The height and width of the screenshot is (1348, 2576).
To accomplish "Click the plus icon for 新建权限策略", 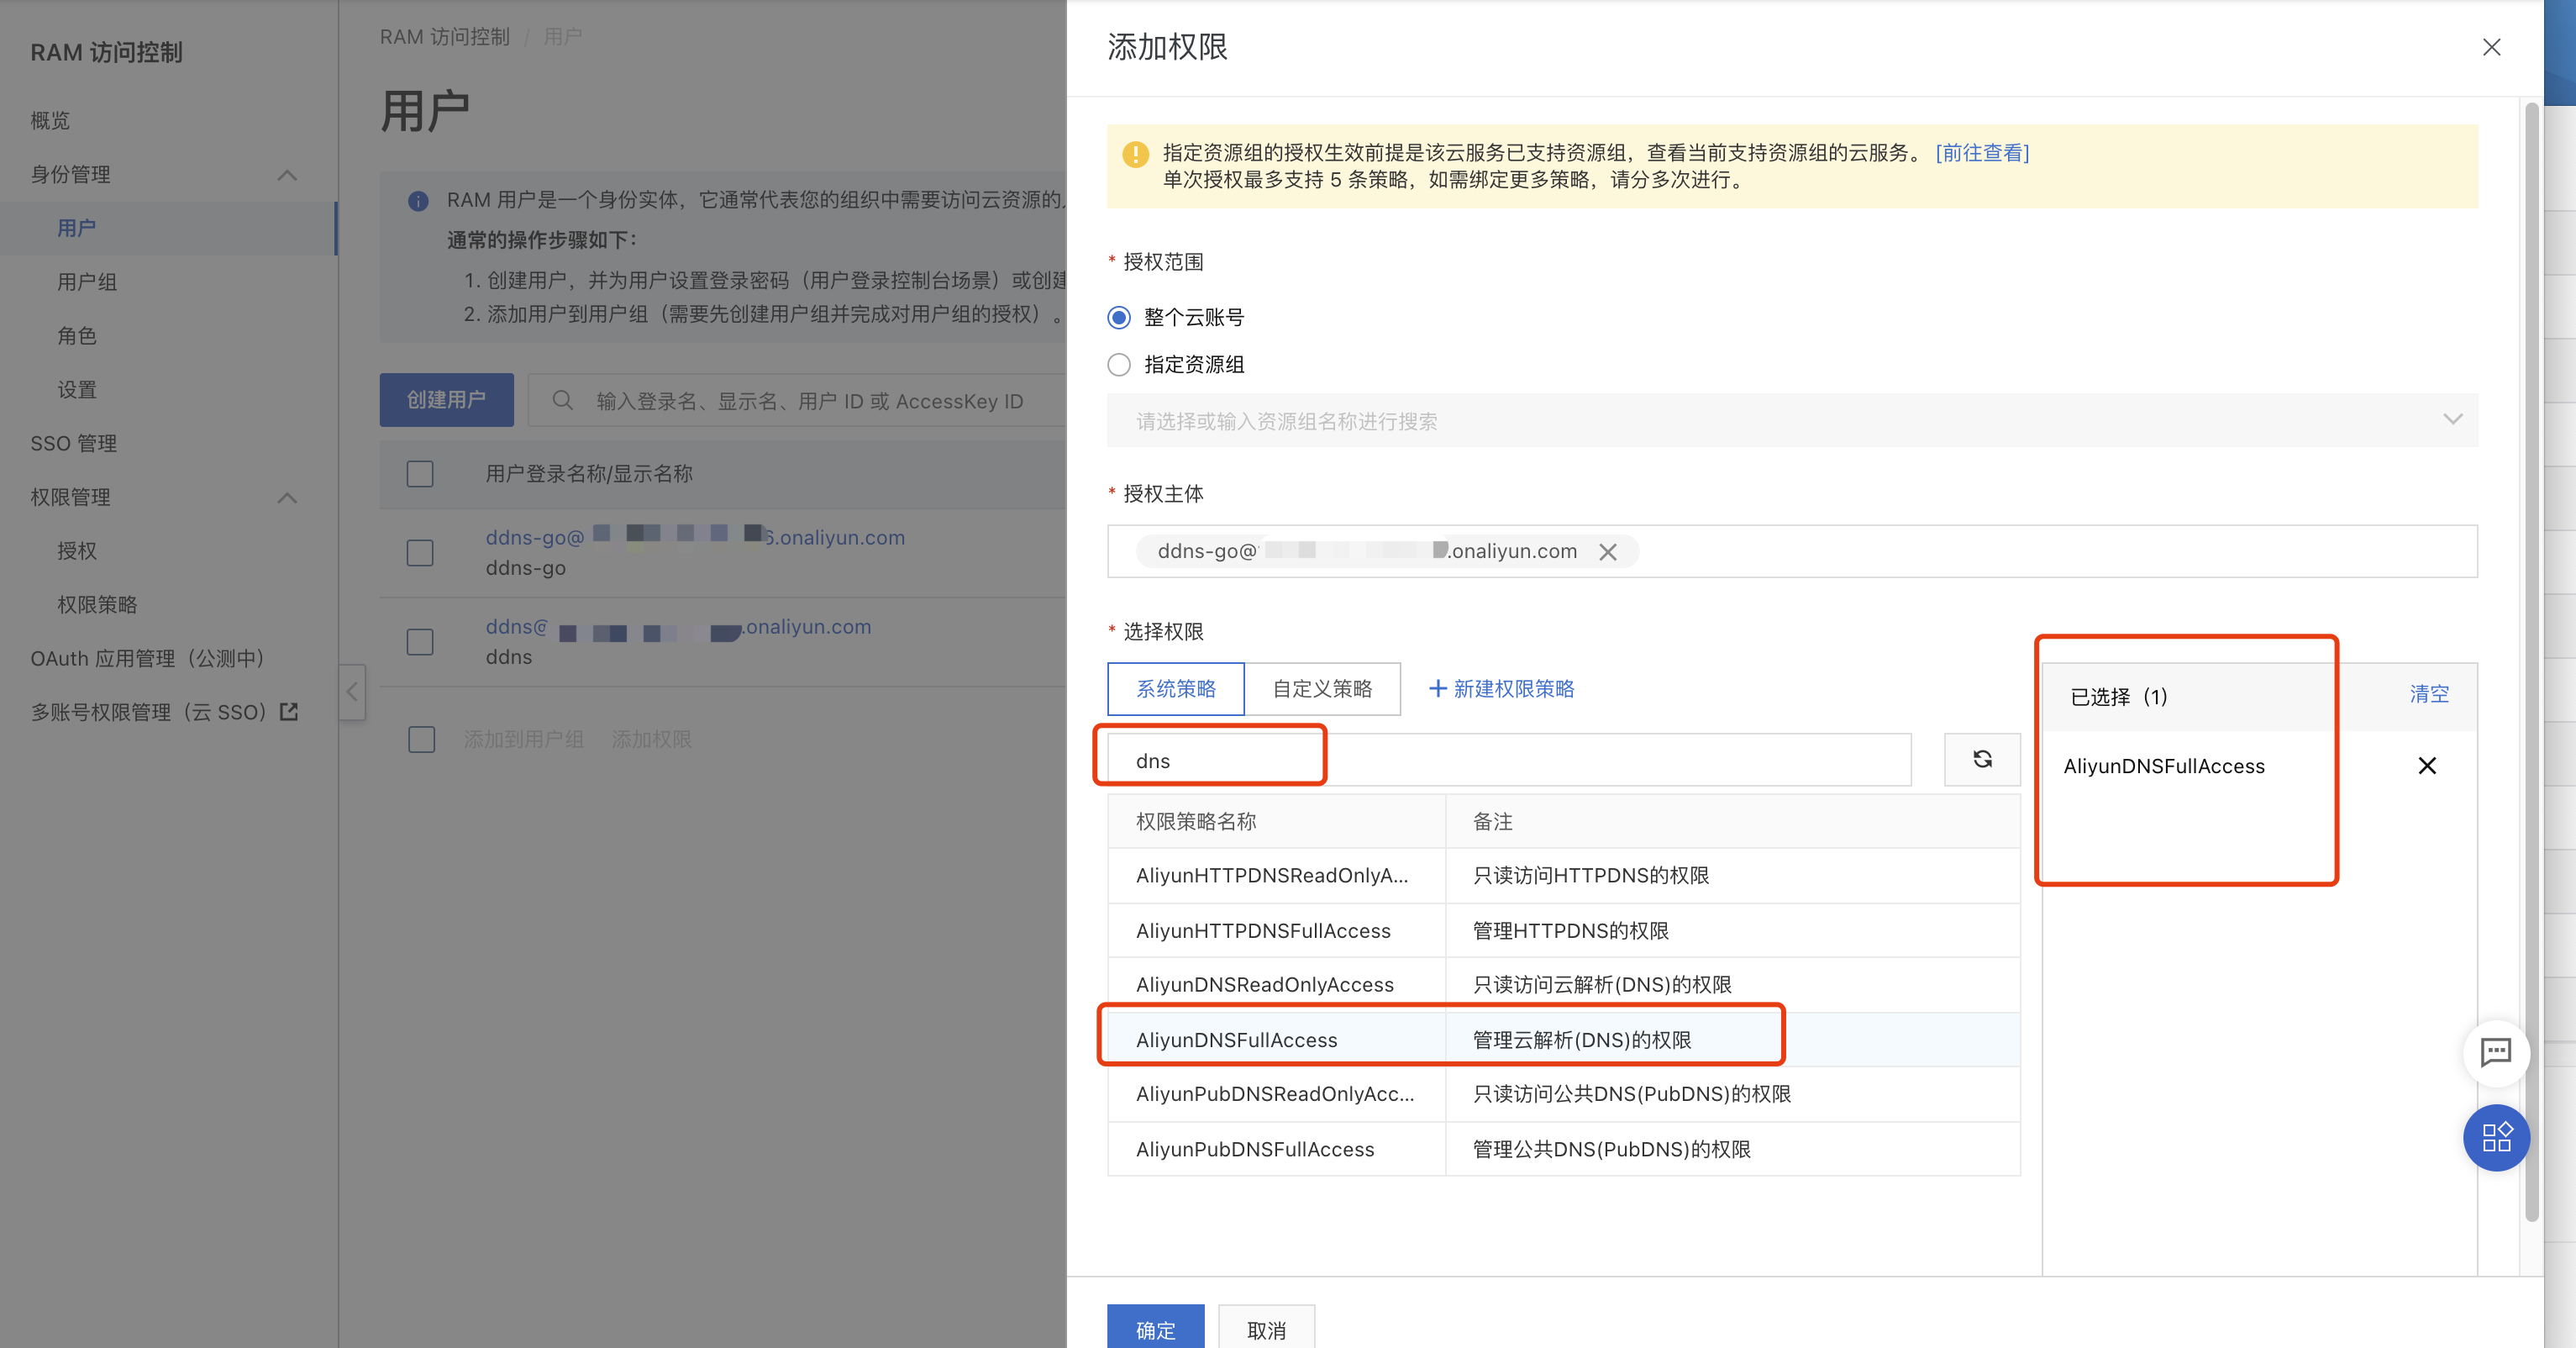I will 1437,689.
